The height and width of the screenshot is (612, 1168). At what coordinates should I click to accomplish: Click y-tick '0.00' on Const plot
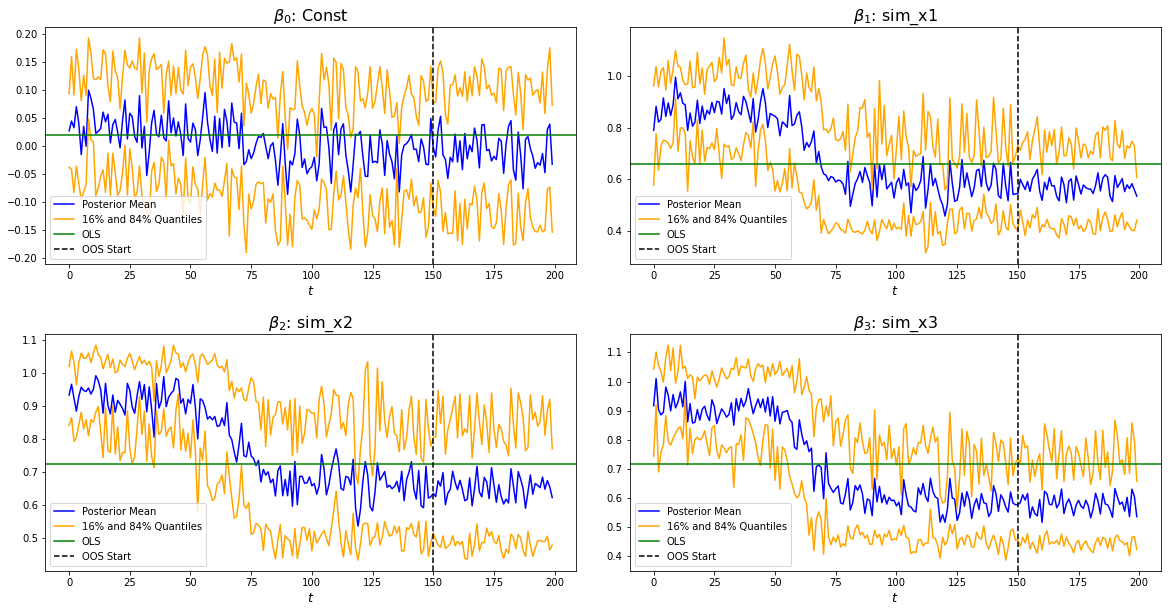click(x=26, y=146)
